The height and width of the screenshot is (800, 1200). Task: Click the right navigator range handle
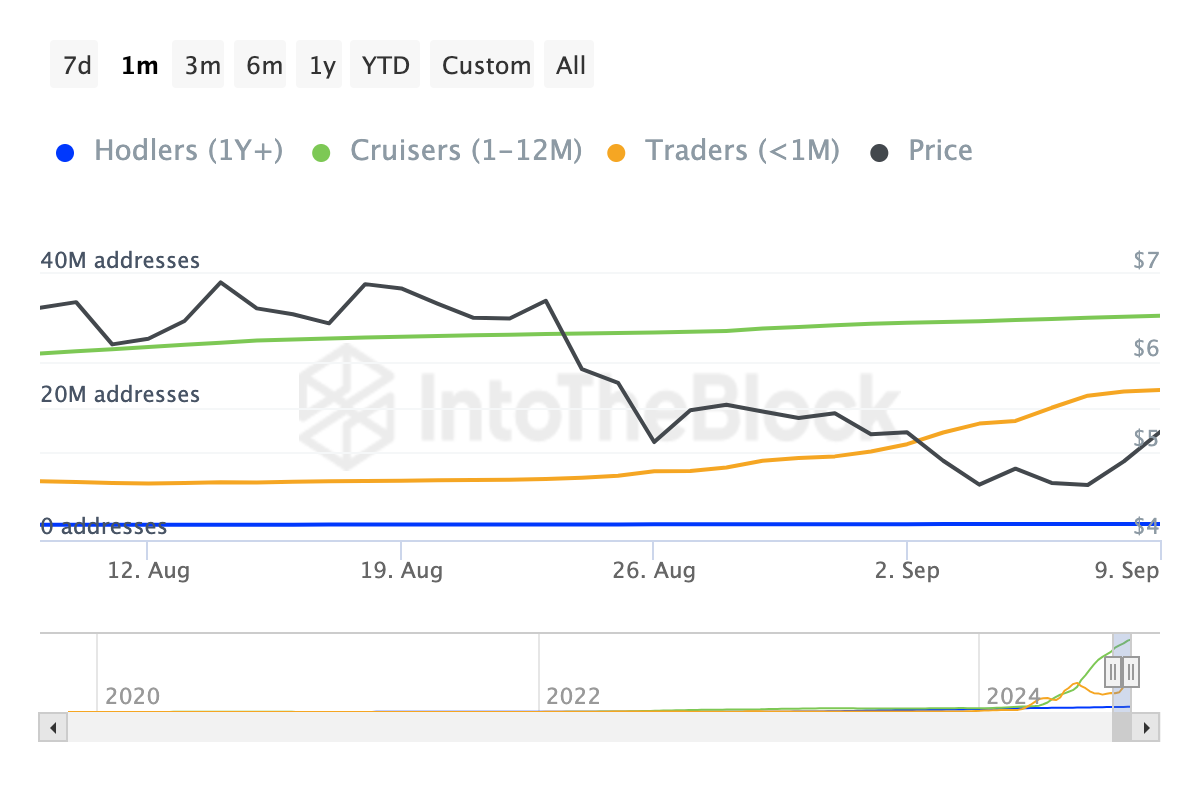[x=1131, y=671]
